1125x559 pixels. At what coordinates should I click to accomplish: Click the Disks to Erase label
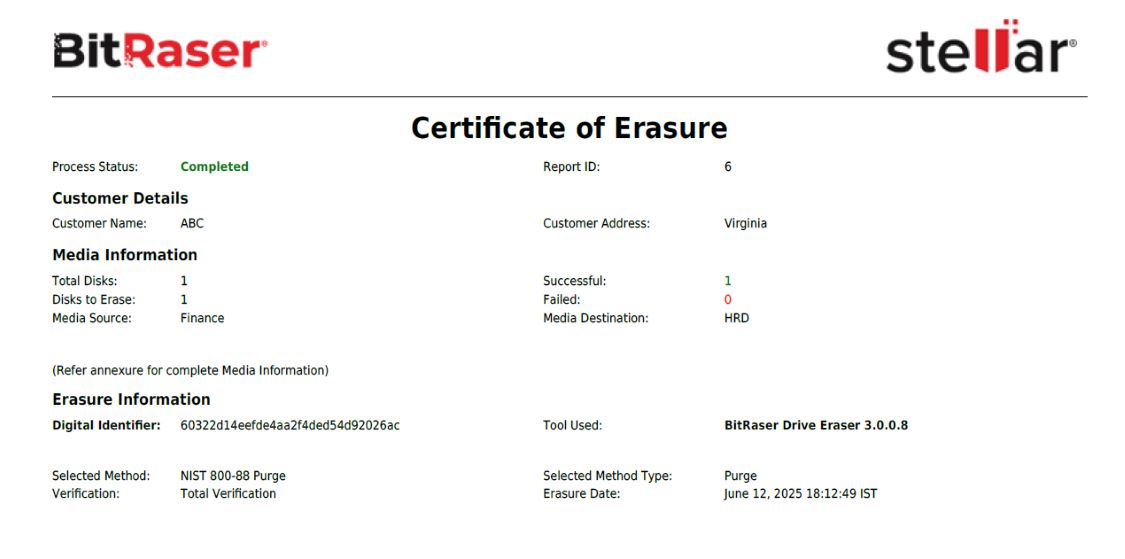[93, 299]
